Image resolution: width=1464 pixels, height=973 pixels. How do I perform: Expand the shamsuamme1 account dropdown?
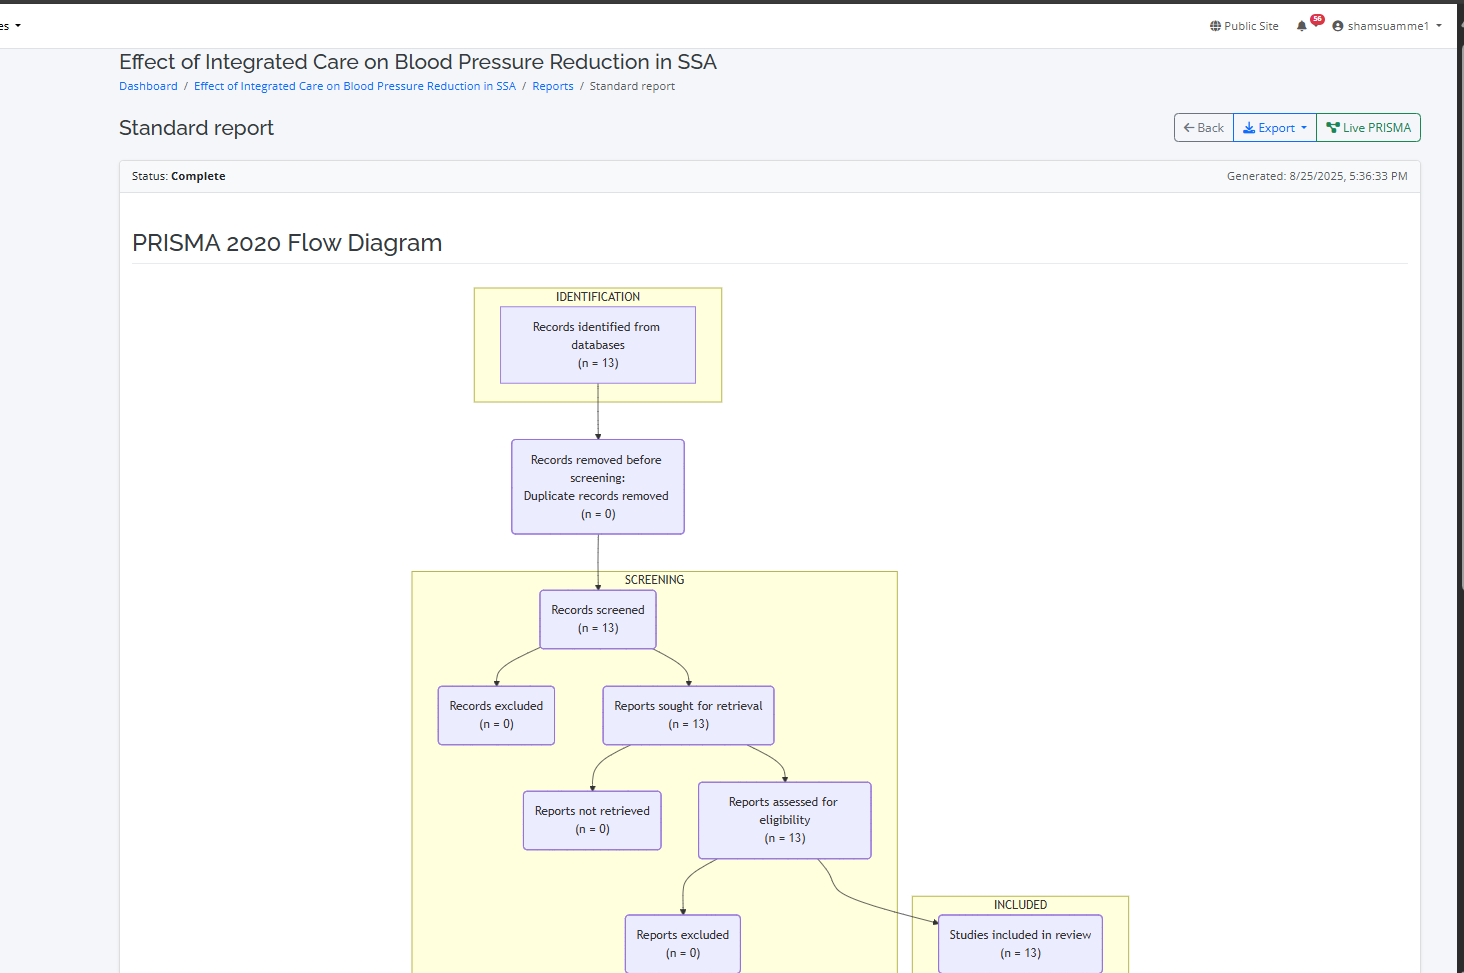click(x=1388, y=26)
